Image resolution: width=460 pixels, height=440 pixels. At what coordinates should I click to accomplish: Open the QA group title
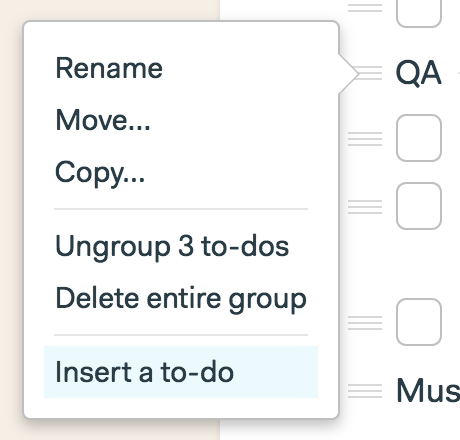tap(418, 73)
